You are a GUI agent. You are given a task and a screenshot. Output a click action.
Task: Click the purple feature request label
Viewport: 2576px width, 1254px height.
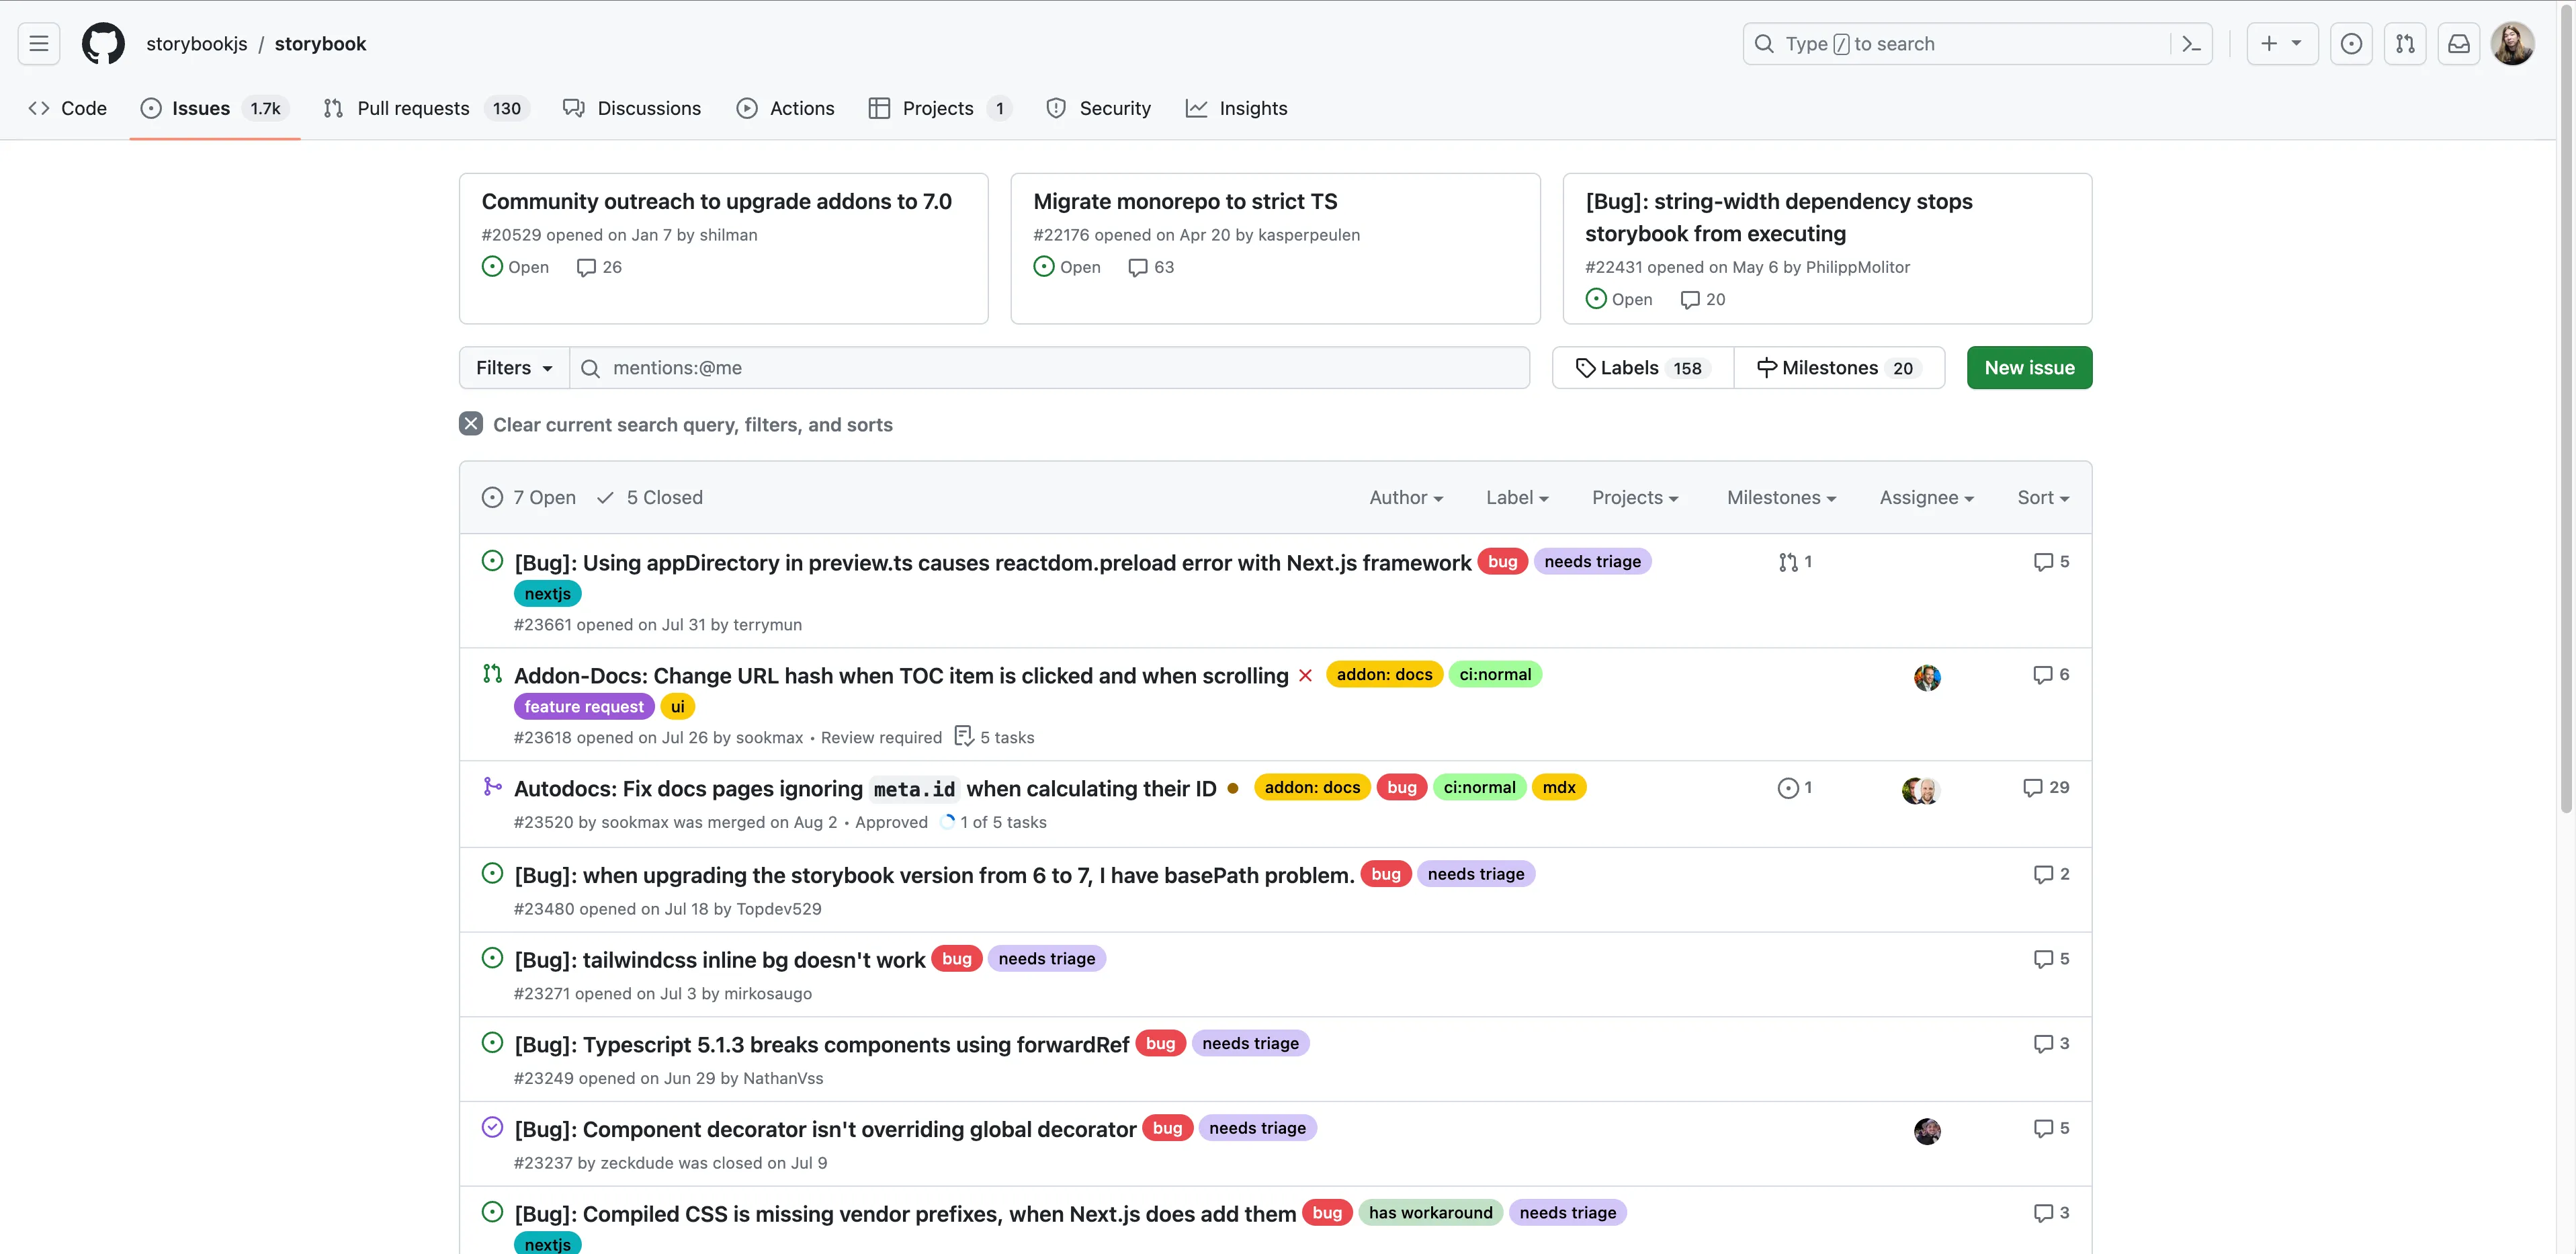click(x=584, y=707)
